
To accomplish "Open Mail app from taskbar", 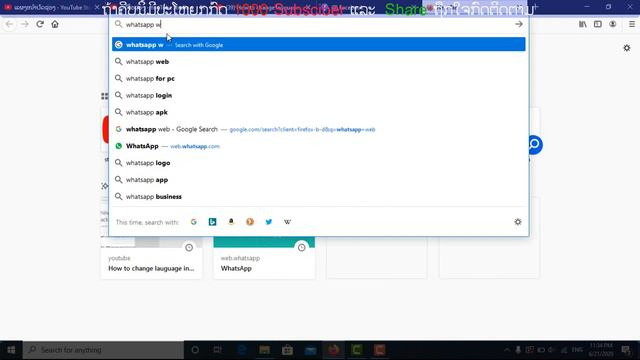I will [311, 350].
